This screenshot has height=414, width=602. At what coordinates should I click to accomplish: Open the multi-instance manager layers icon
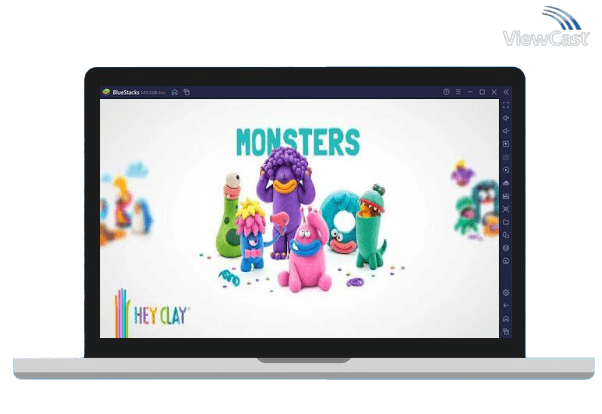506,248
